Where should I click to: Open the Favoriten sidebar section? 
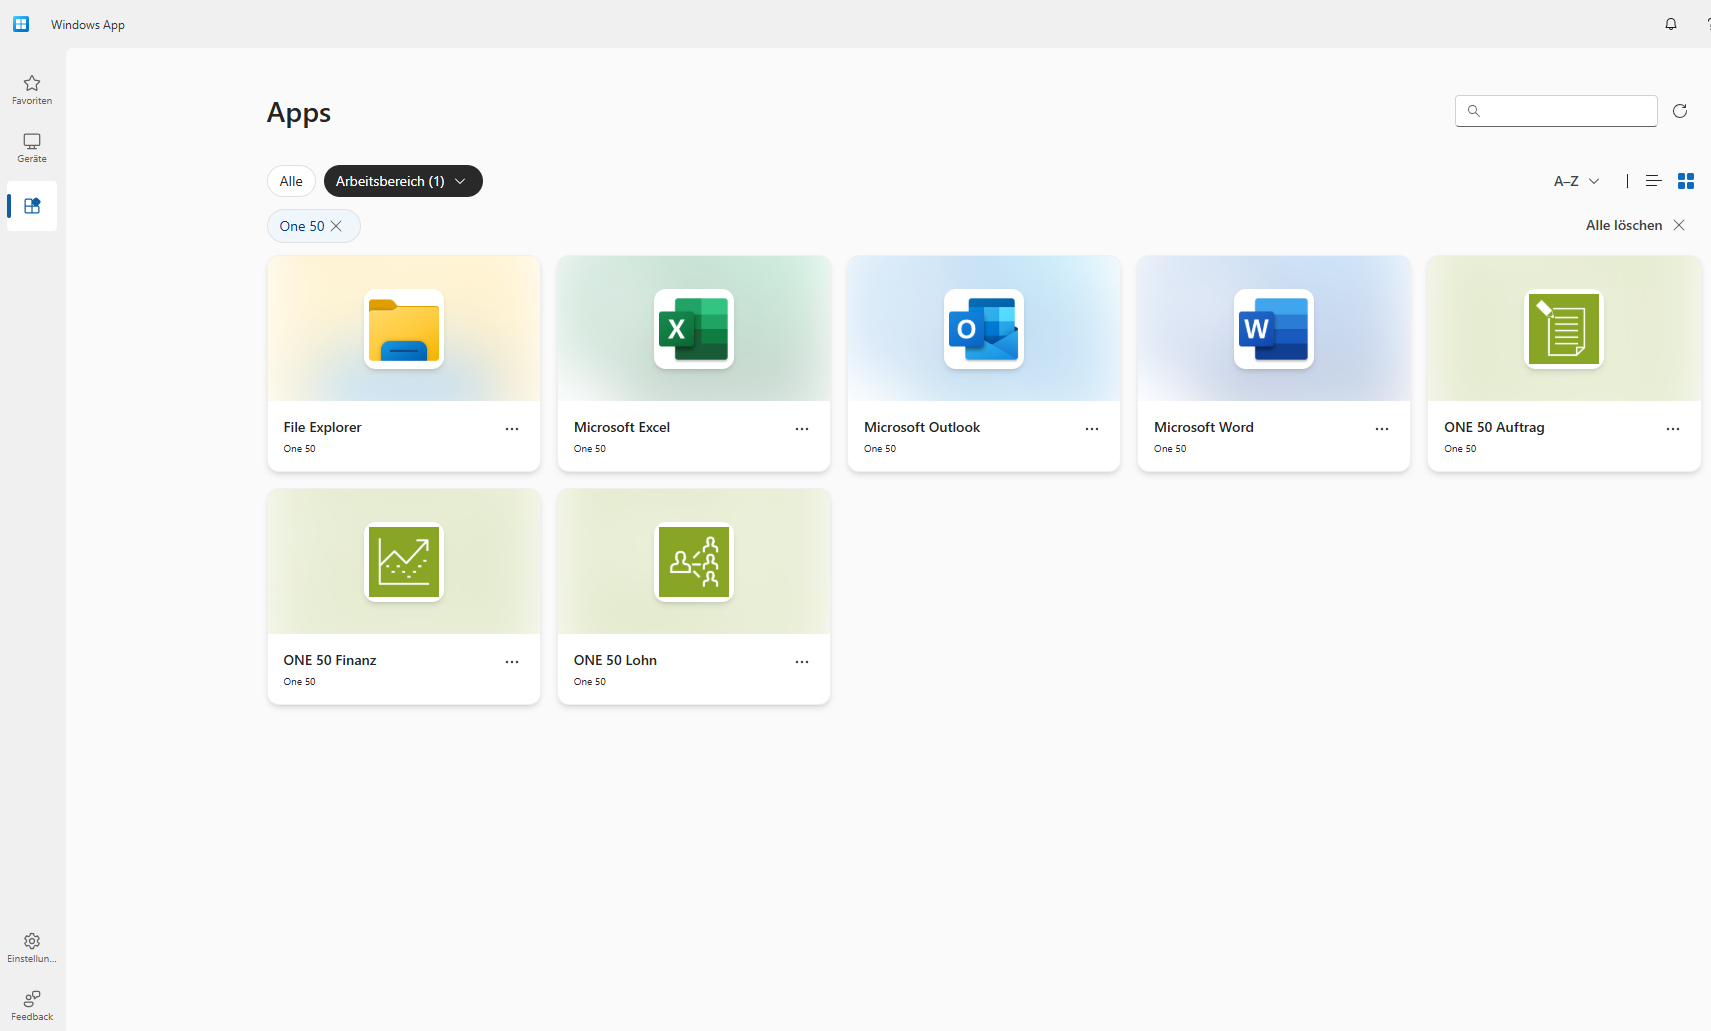pos(32,89)
